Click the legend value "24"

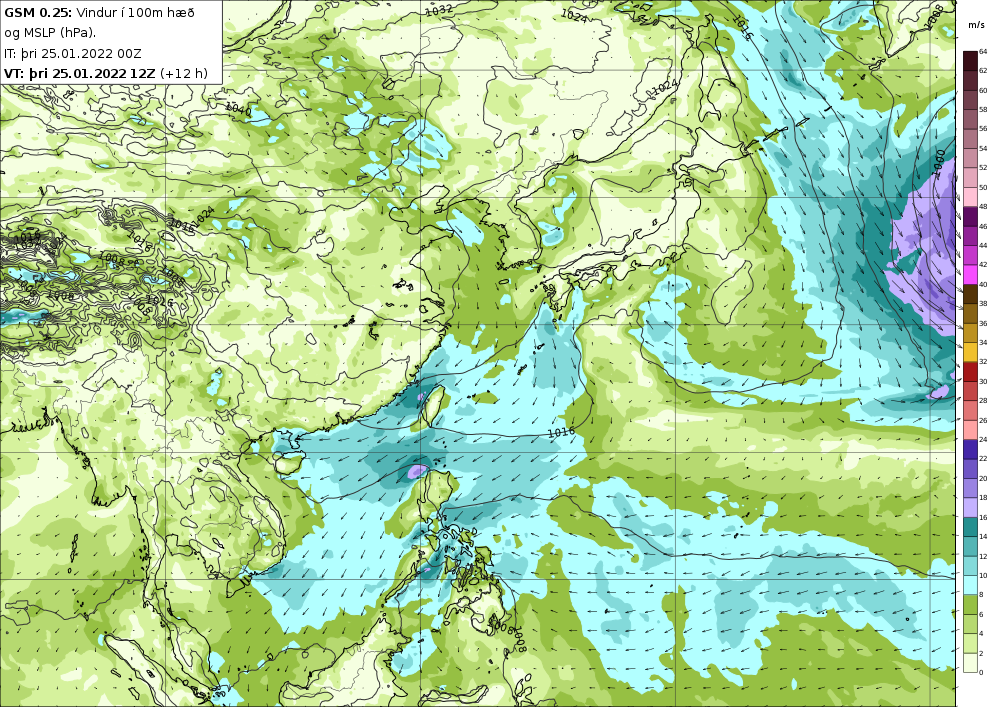pos(983,439)
